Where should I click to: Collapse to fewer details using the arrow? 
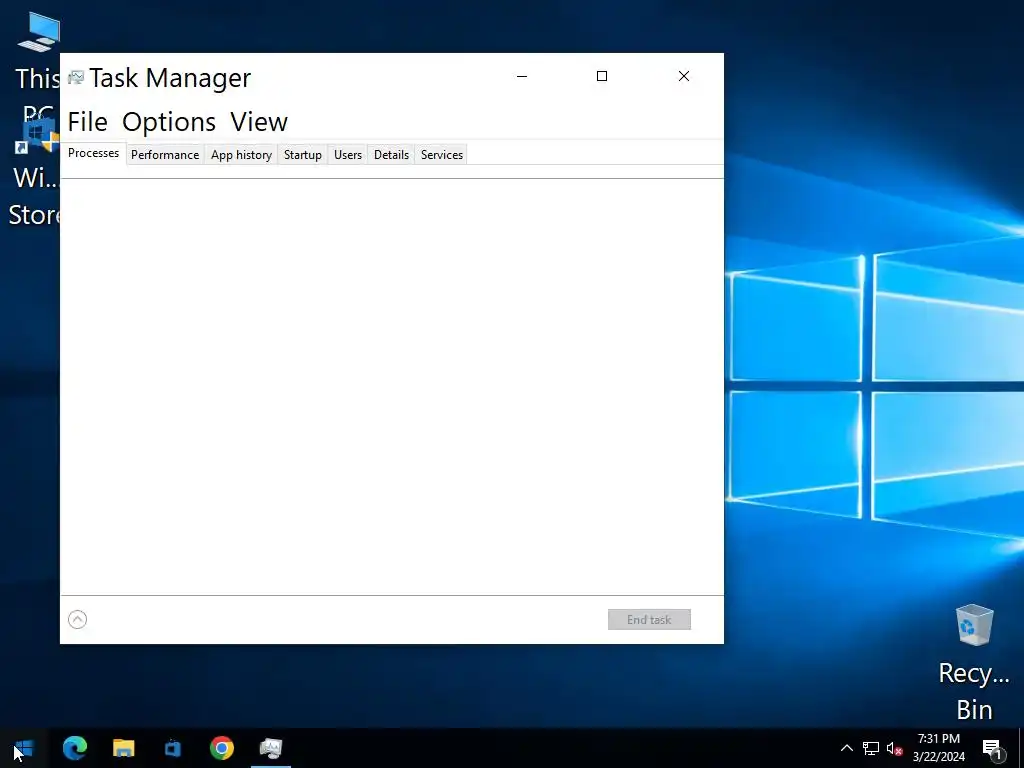(78, 619)
